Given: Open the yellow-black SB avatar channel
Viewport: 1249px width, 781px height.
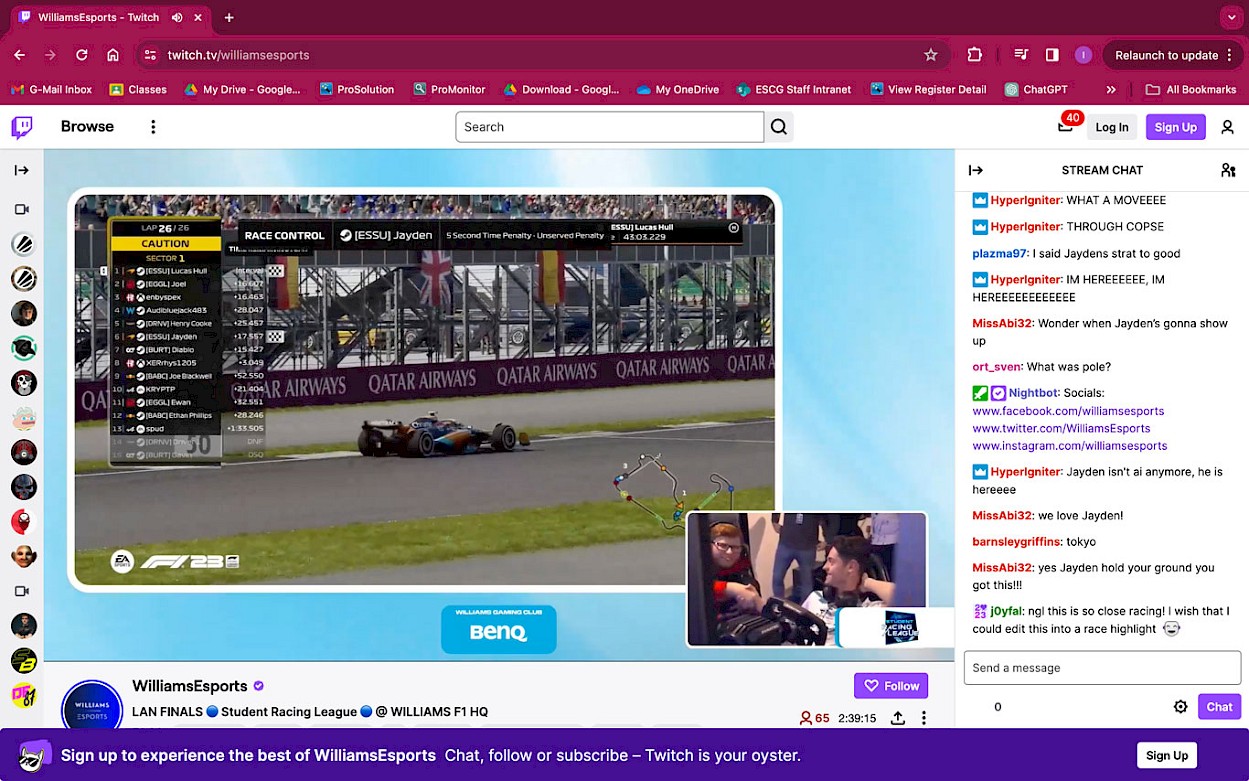Looking at the screenshot, I should coord(24,660).
